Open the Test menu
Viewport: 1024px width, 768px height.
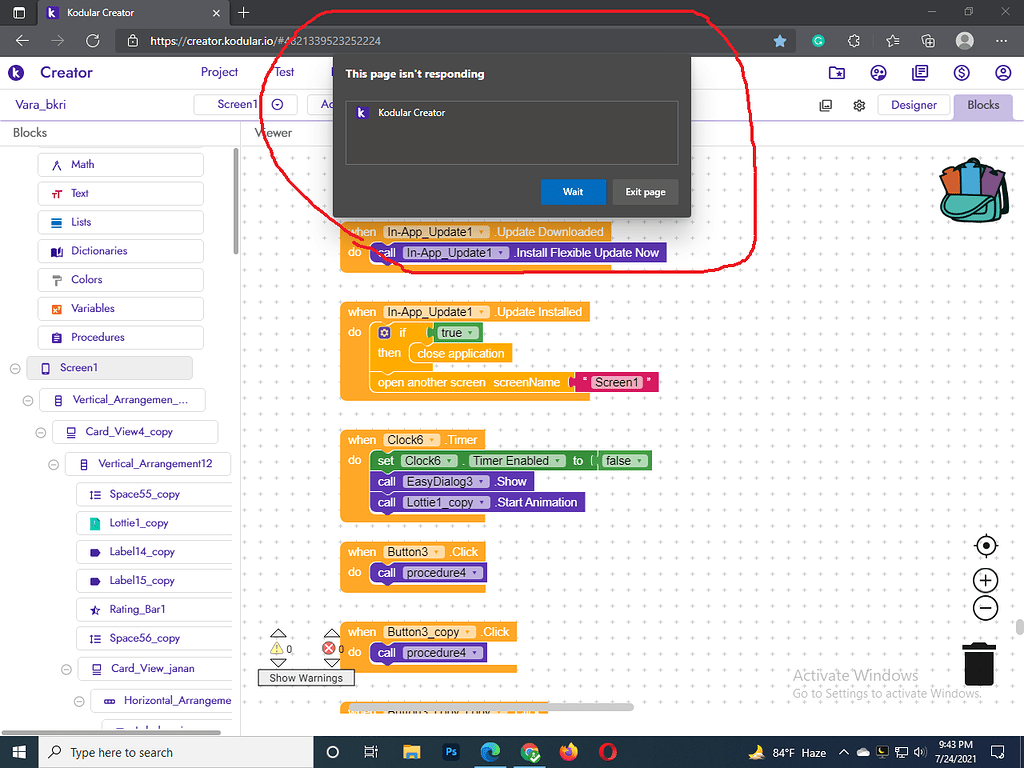pos(284,72)
